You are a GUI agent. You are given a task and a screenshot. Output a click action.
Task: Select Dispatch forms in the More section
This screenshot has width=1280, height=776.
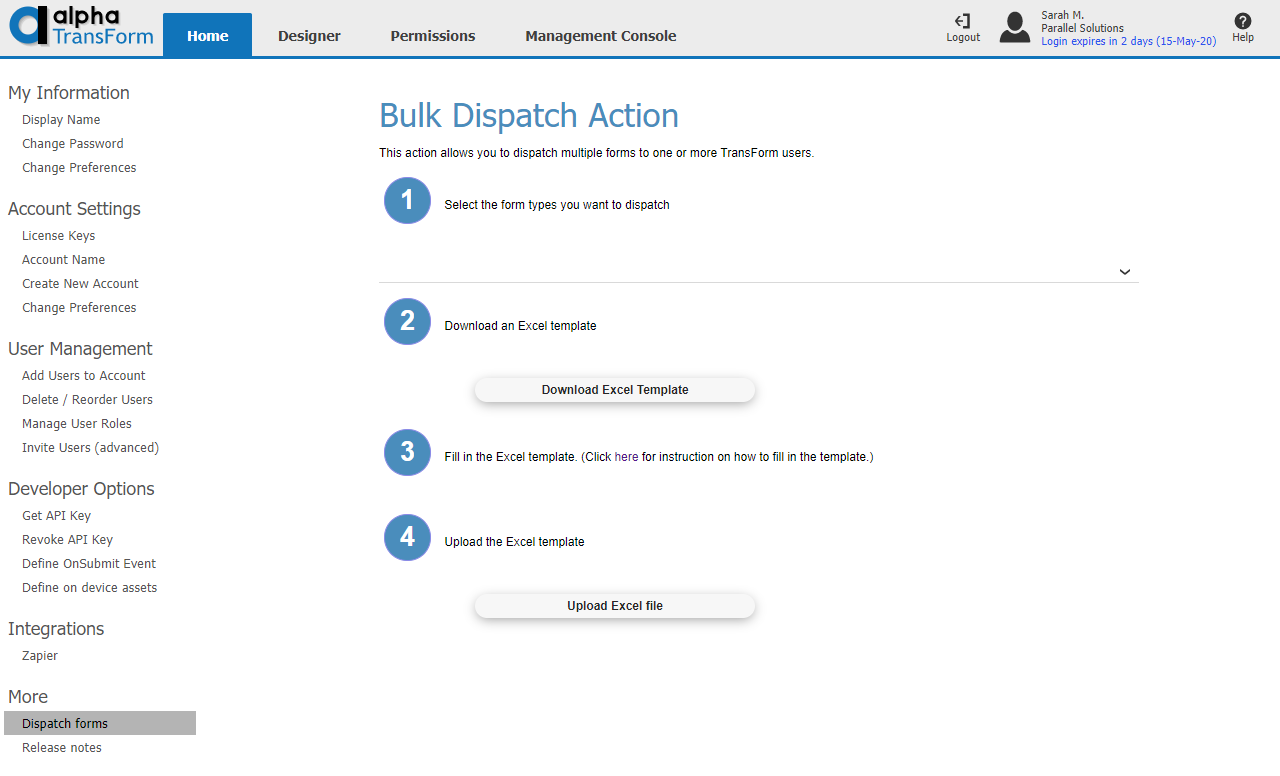pos(64,722)
